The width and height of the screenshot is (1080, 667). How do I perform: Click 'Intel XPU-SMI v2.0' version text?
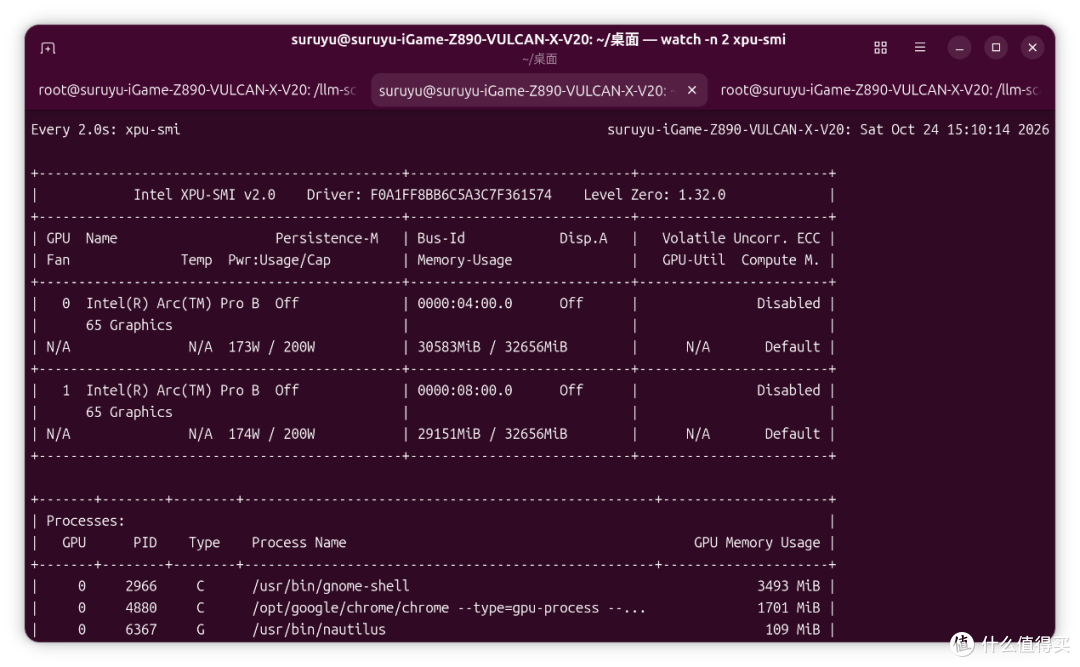pos(205,195)
